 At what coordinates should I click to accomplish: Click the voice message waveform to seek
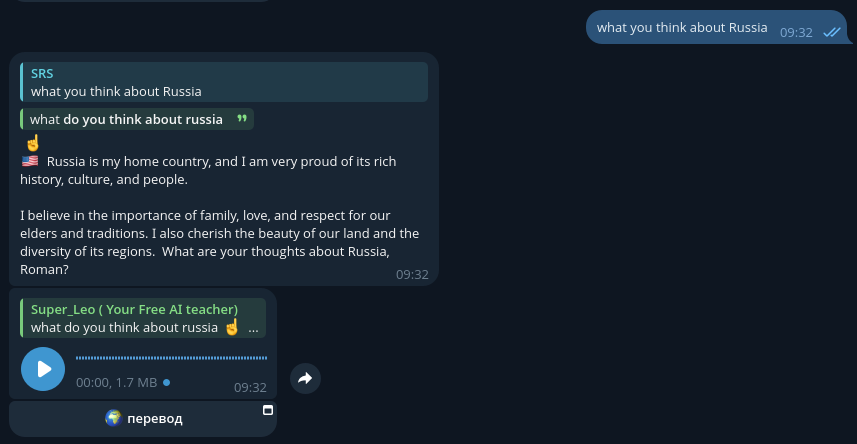pos(171,357)
